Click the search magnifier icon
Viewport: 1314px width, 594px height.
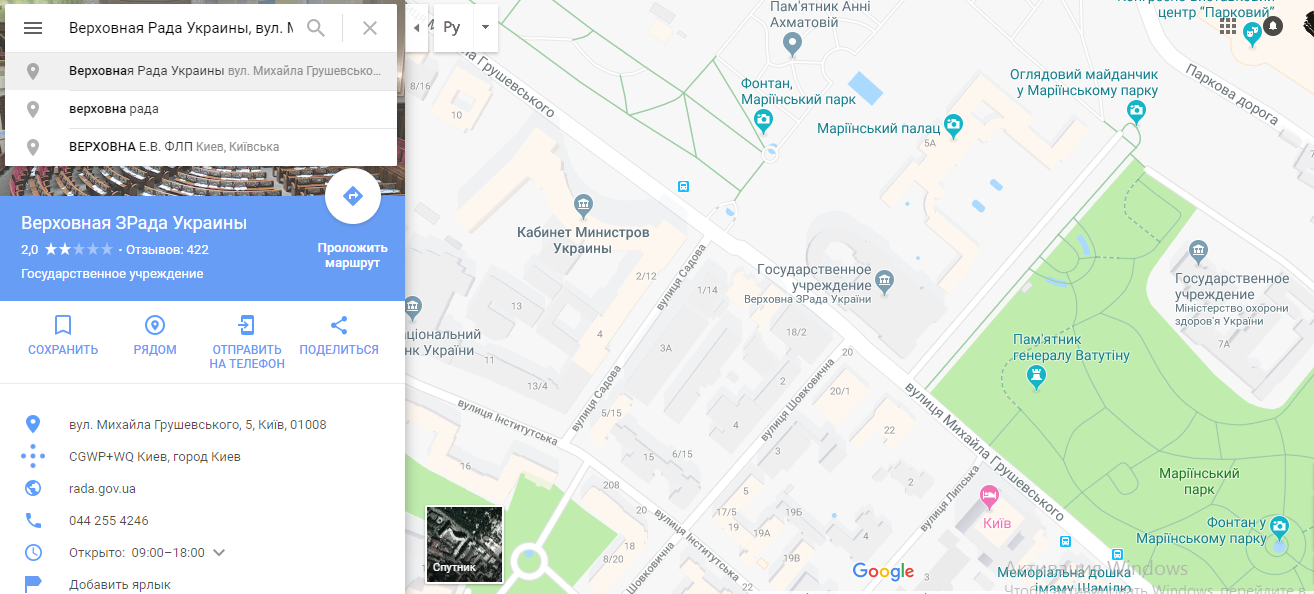pos(316,28)
